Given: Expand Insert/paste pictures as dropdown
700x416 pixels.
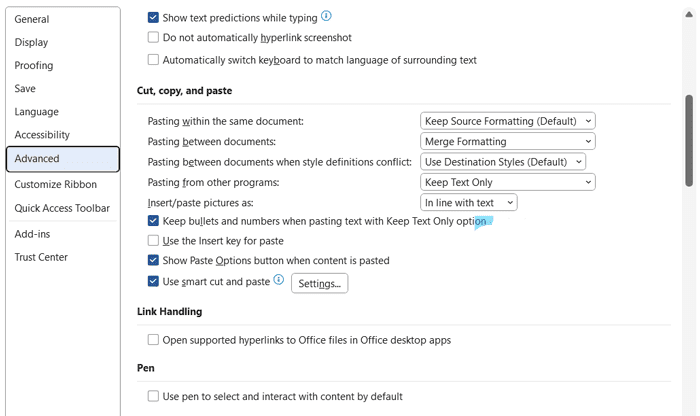Looking at the screenshot, I should [x=468, y=203].
